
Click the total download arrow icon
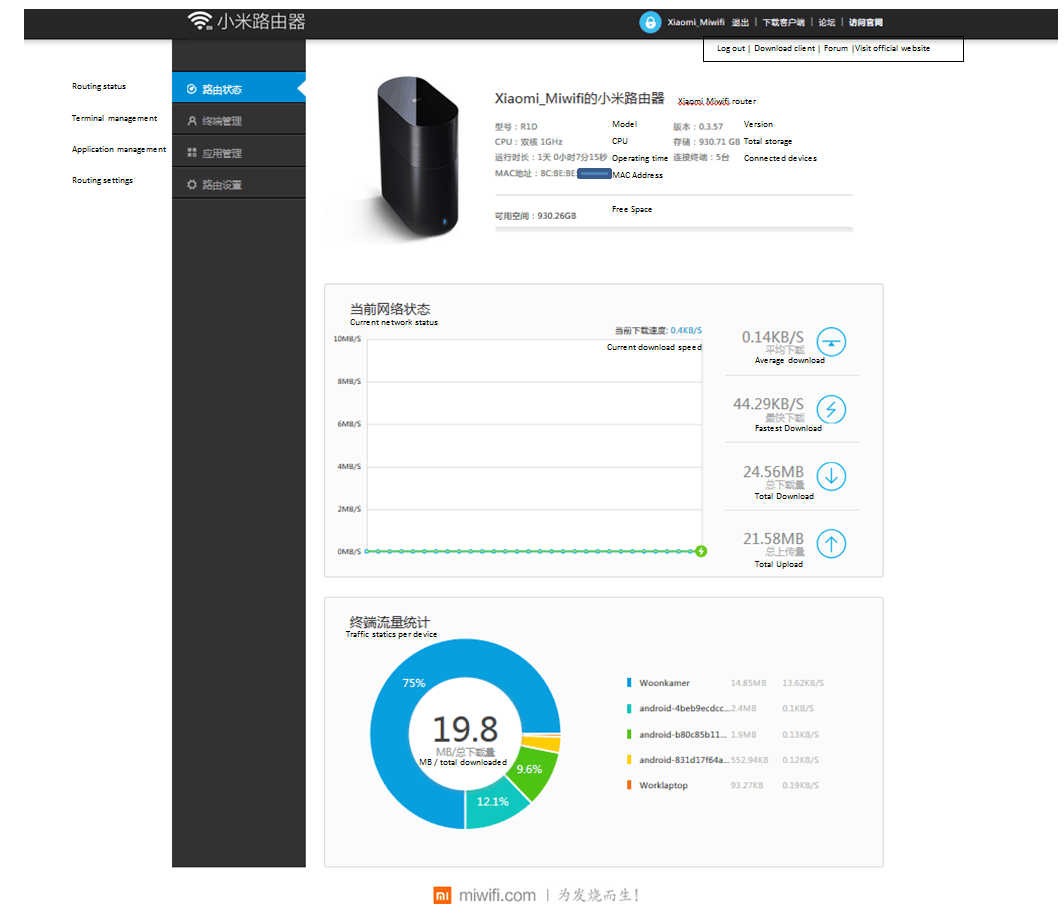pos(831,476)
